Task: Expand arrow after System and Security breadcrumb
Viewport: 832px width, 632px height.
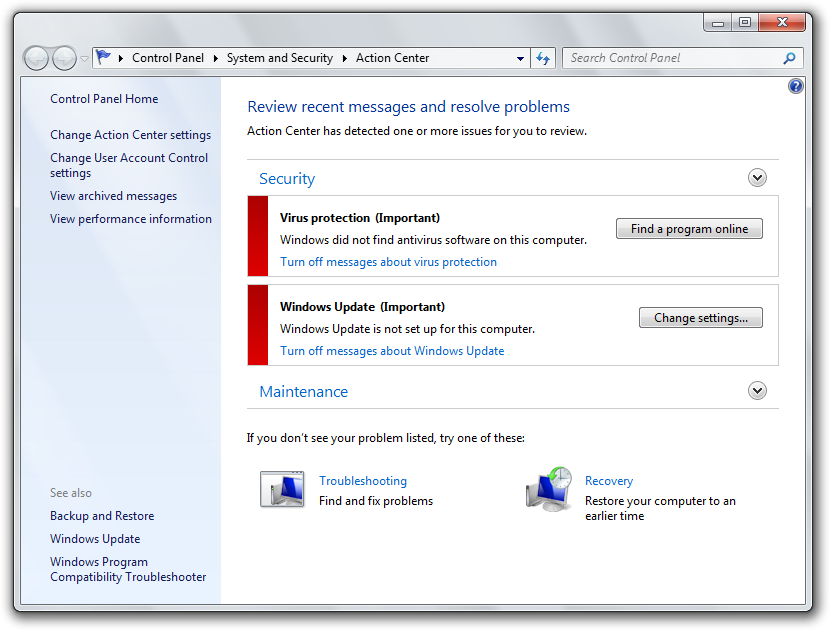Action: (344, 58)
